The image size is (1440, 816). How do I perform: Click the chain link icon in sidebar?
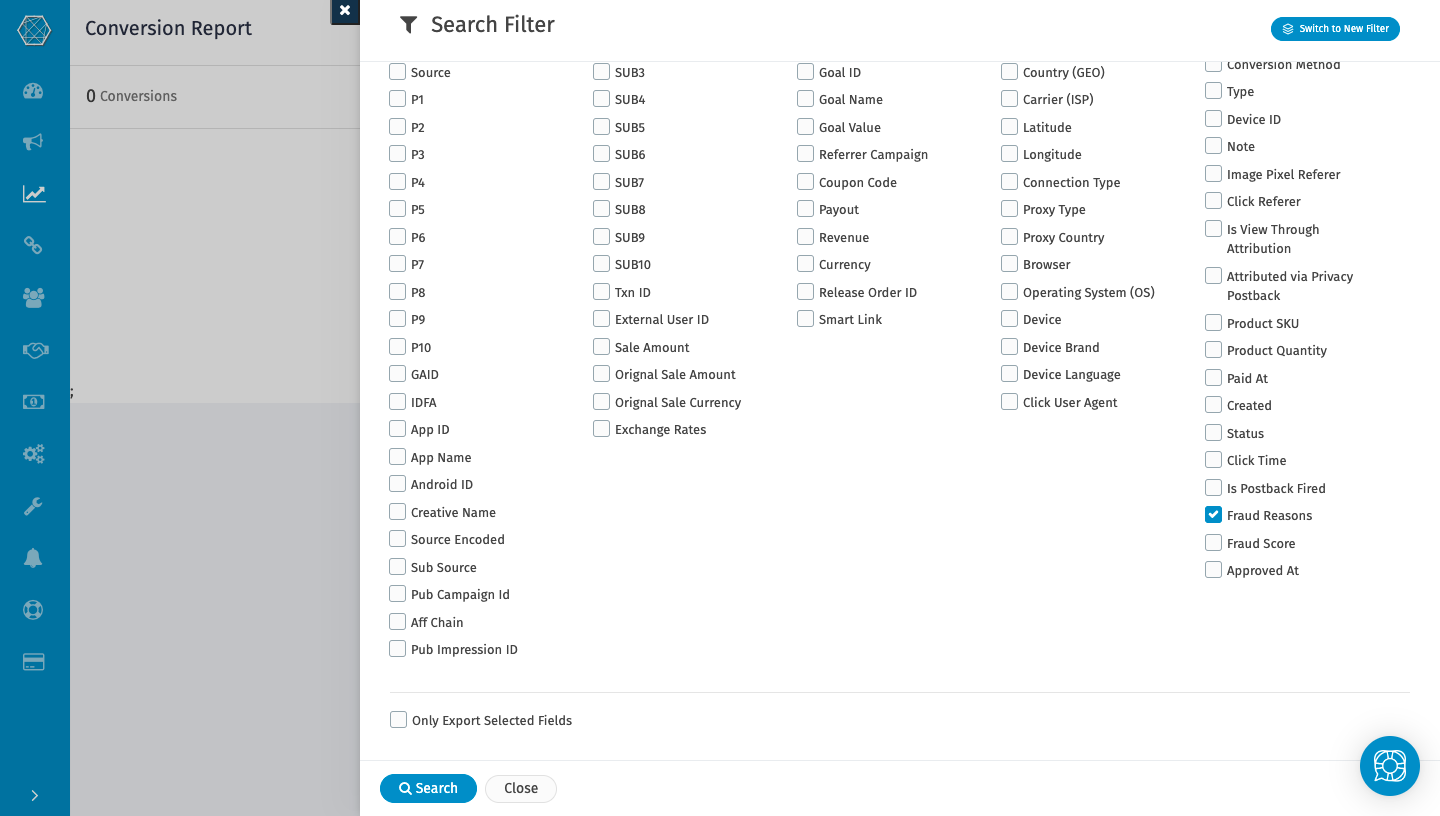(33, 245)
